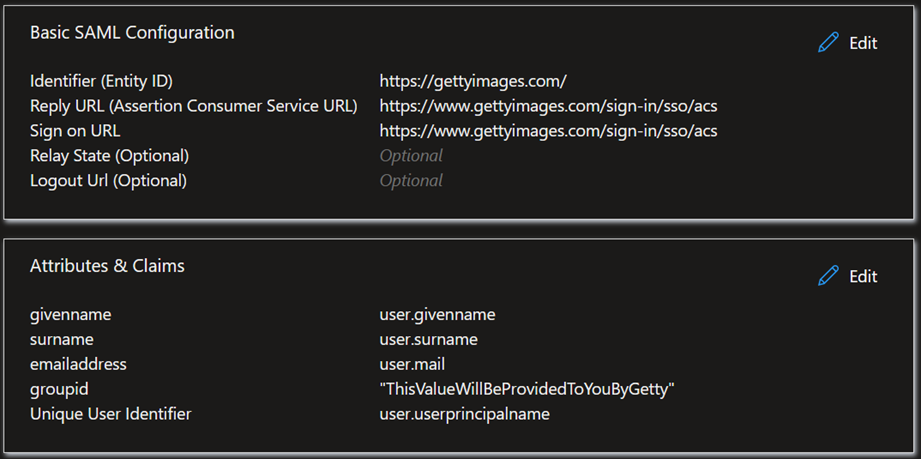Click the https://gettyimages.com/ identifier value
Viewport: 921px width, 459px height.
[x=473, y=82]
